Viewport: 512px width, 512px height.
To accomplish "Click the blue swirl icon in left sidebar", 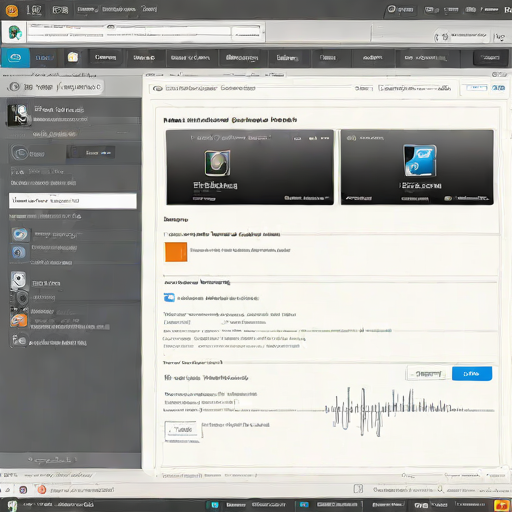I will click(20, 234).
